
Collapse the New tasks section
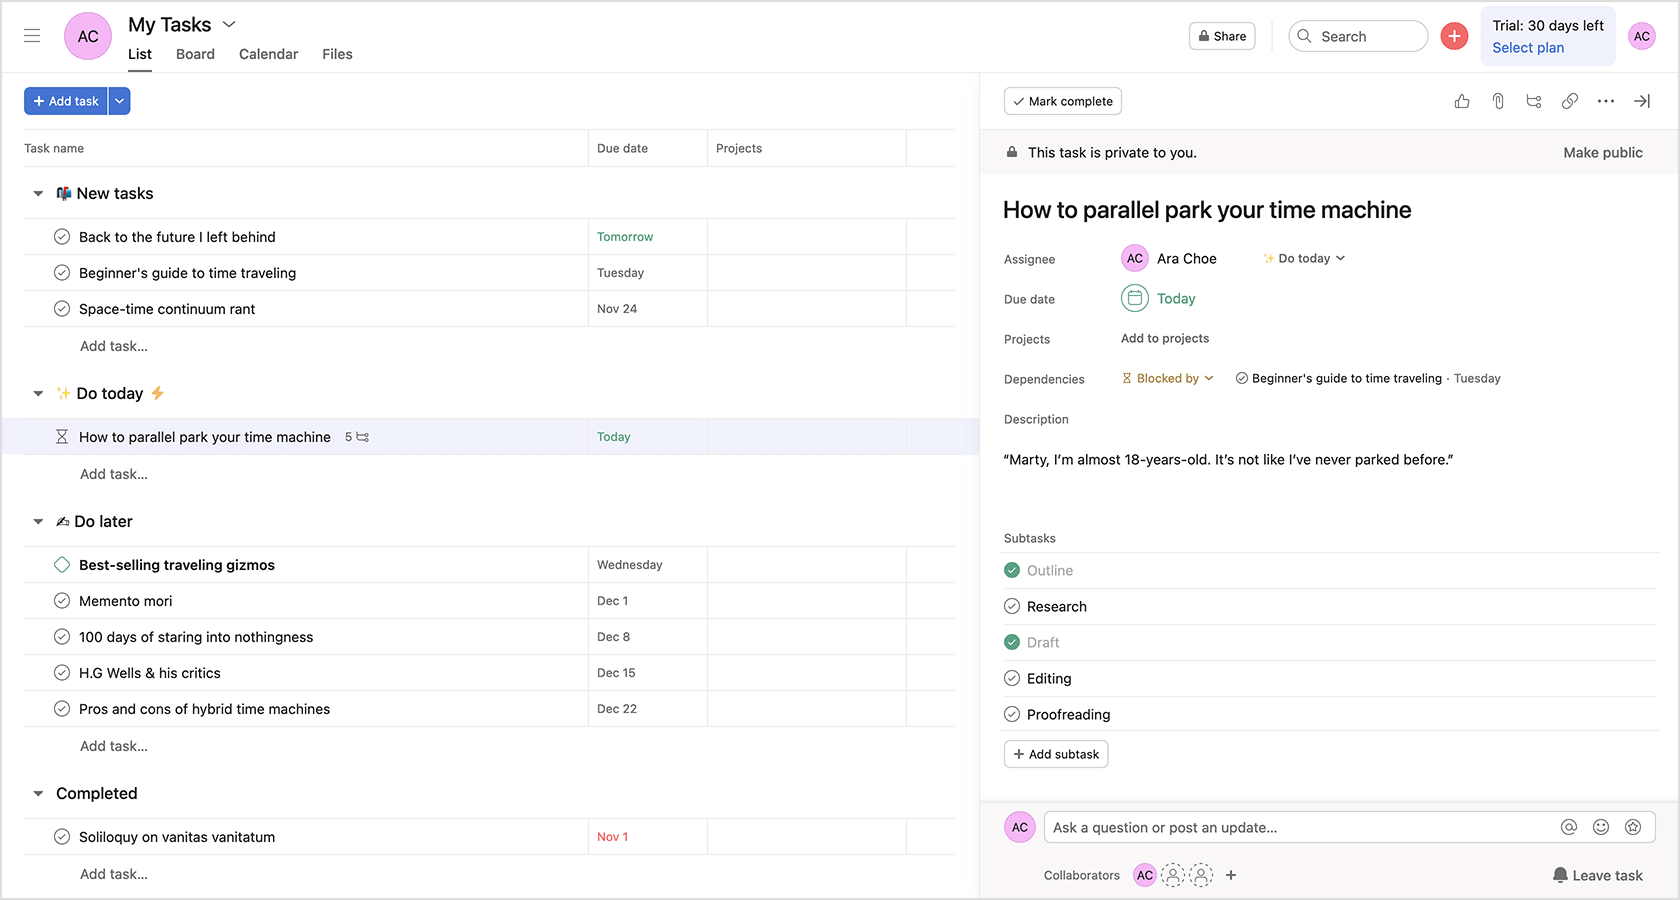[x=38, y=194]
